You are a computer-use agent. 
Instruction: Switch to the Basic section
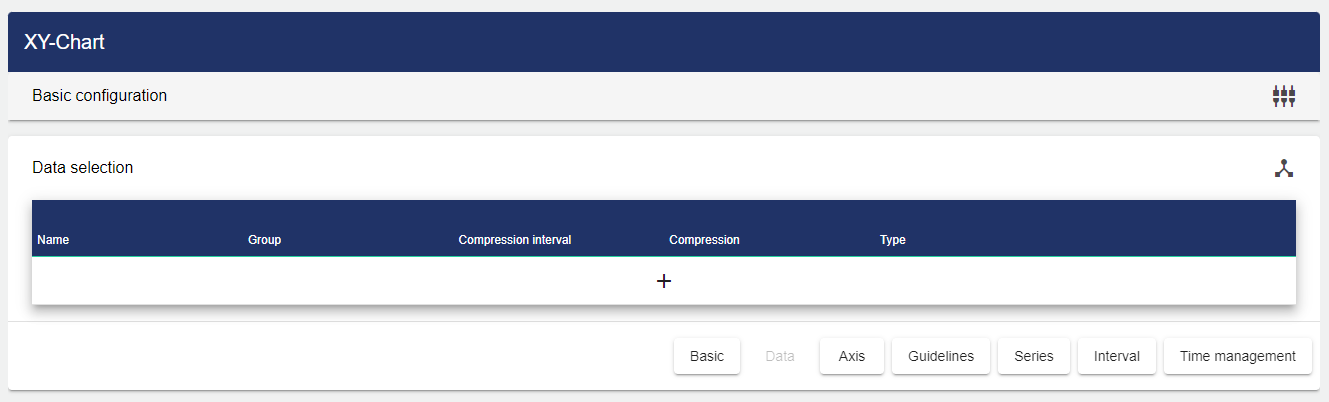pos(707,356)
